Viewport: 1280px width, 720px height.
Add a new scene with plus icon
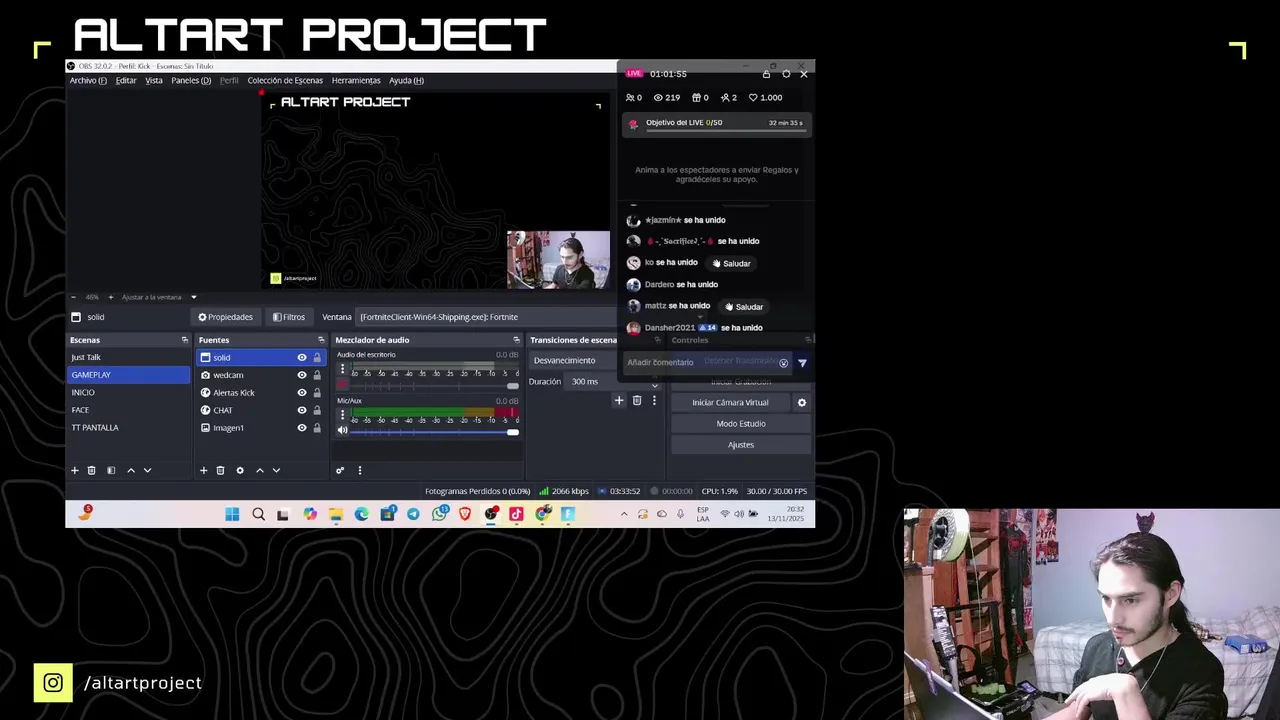pos(74,470)
